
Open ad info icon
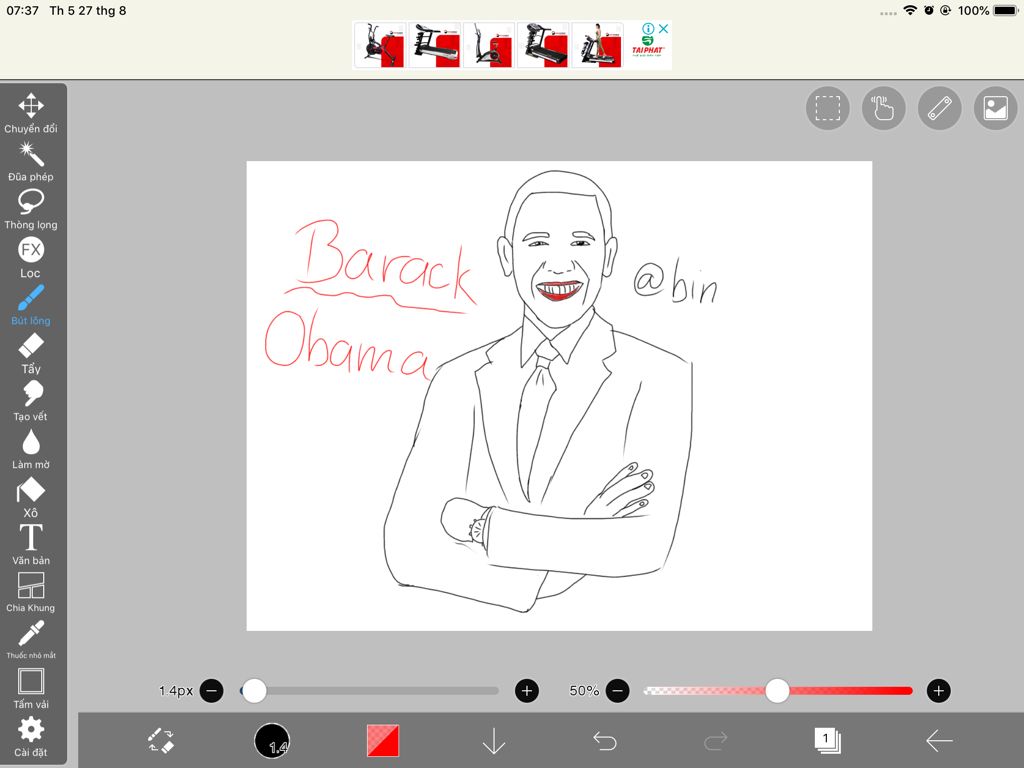(648, 29)
